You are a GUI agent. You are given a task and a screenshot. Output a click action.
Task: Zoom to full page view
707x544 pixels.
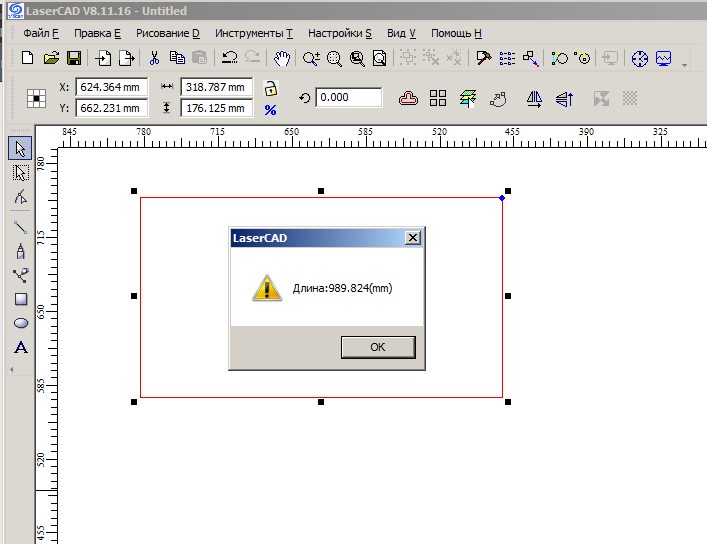tap(380, 59)
